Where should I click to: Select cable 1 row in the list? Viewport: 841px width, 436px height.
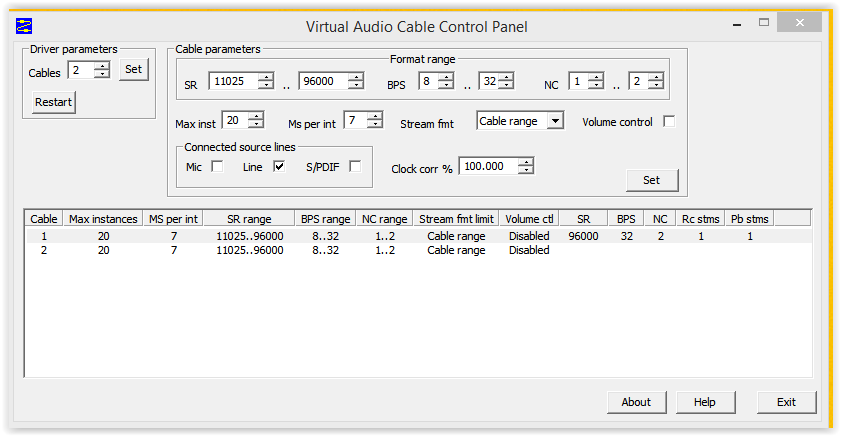(x=418, y=236)
